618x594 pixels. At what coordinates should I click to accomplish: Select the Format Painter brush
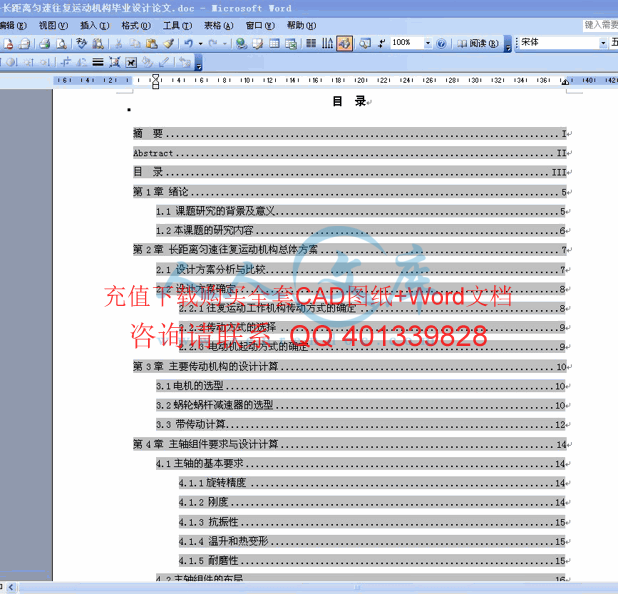point(169,43)
